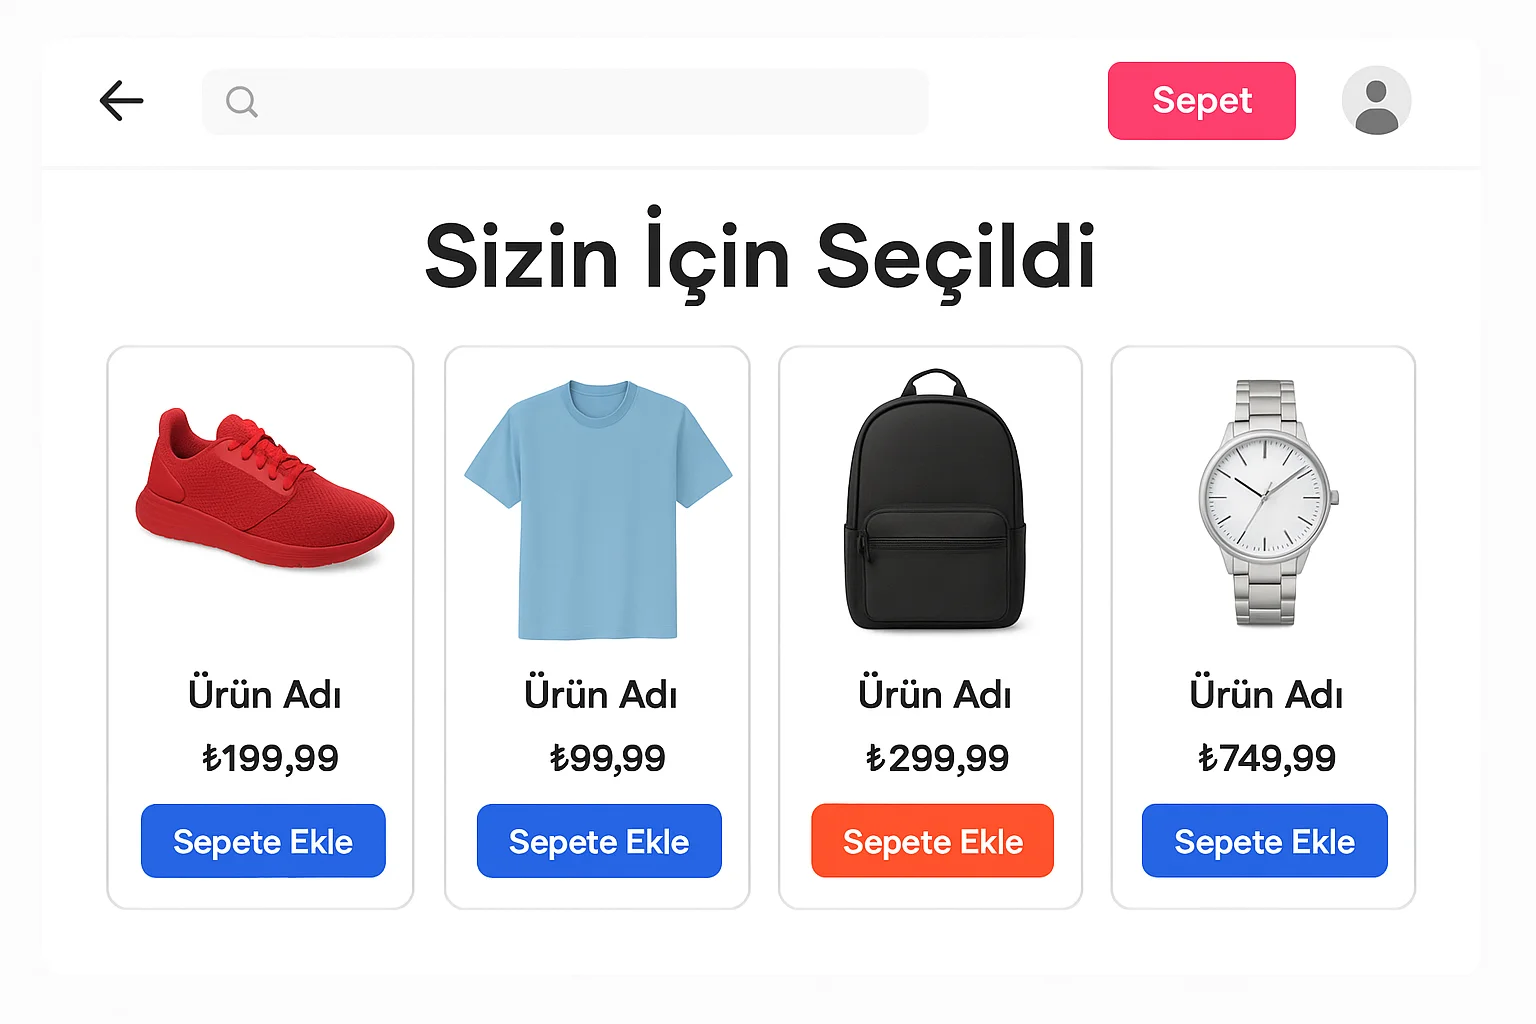Select the t-shirt's Ürün Adı label
Screen dimensions: 1536x1024
click(598, 694)
